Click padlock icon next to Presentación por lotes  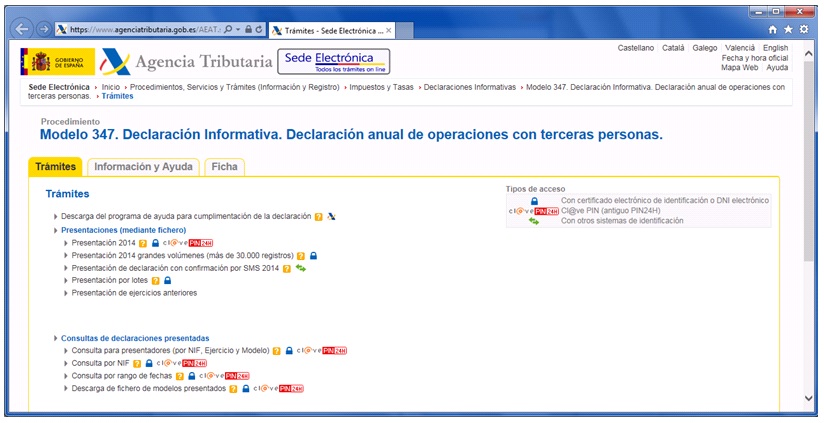click(168, 281)
